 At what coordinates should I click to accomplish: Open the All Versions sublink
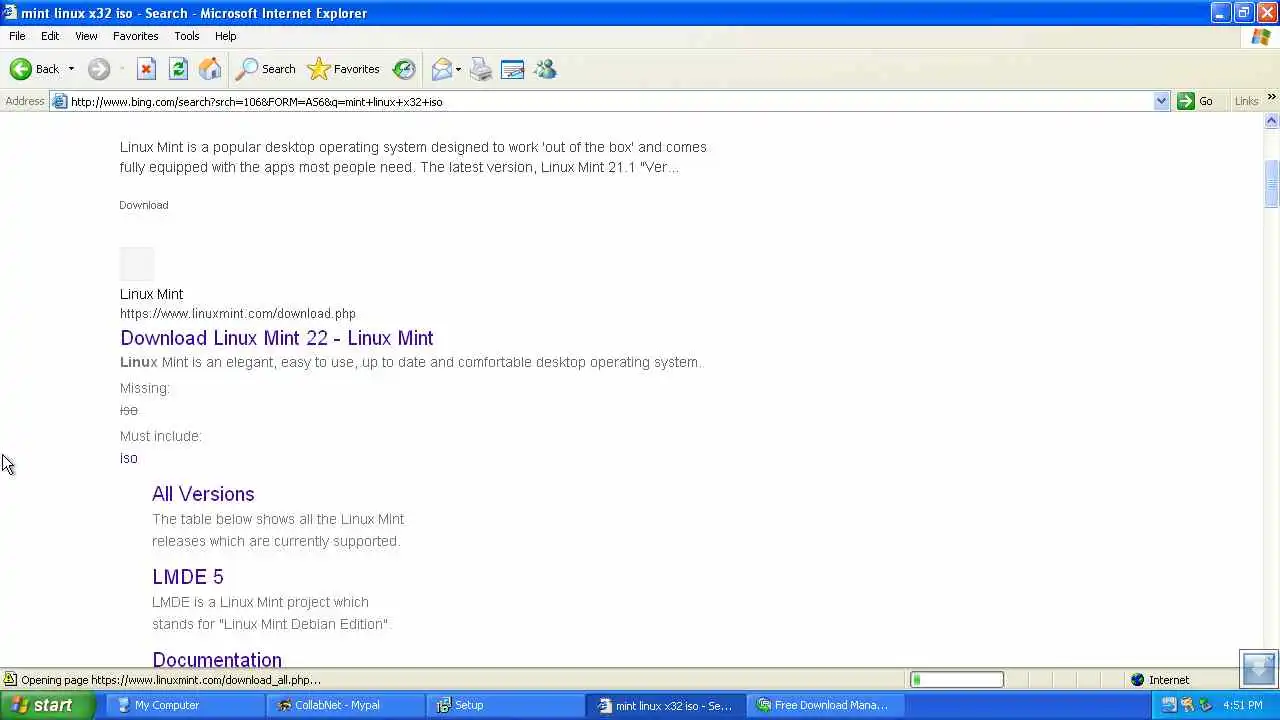pyautogui.click(x=203, y=494)
